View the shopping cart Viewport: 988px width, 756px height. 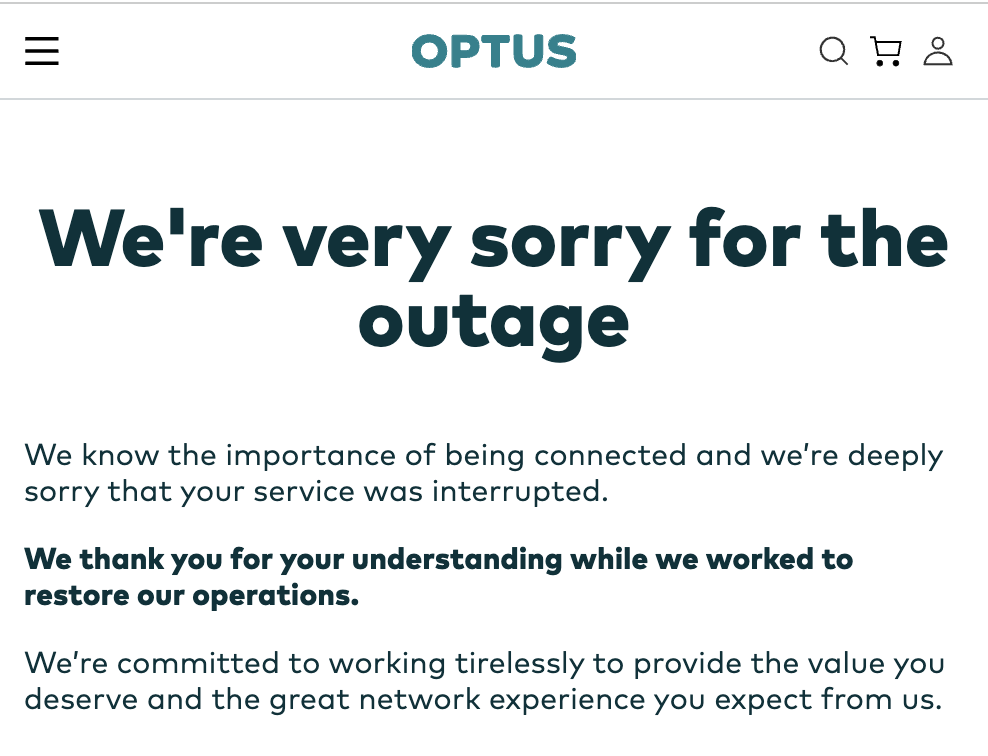click(x=885, y=51)
